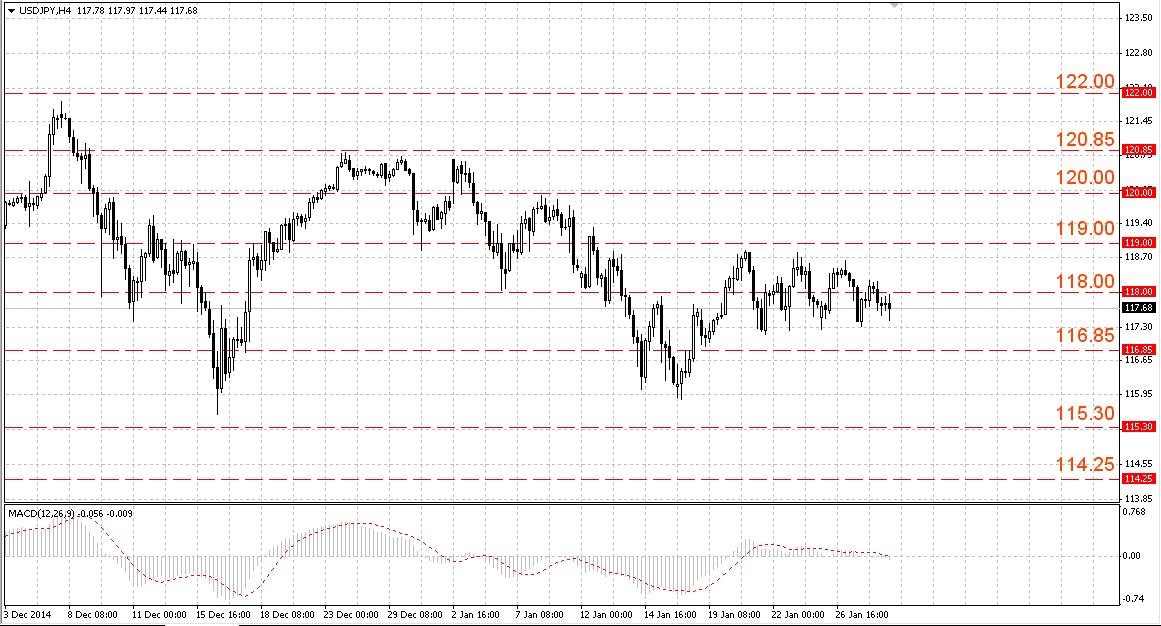Click the large orange 120.85 level label
Screen dimensions: 1161x626
coord(1085,139)
